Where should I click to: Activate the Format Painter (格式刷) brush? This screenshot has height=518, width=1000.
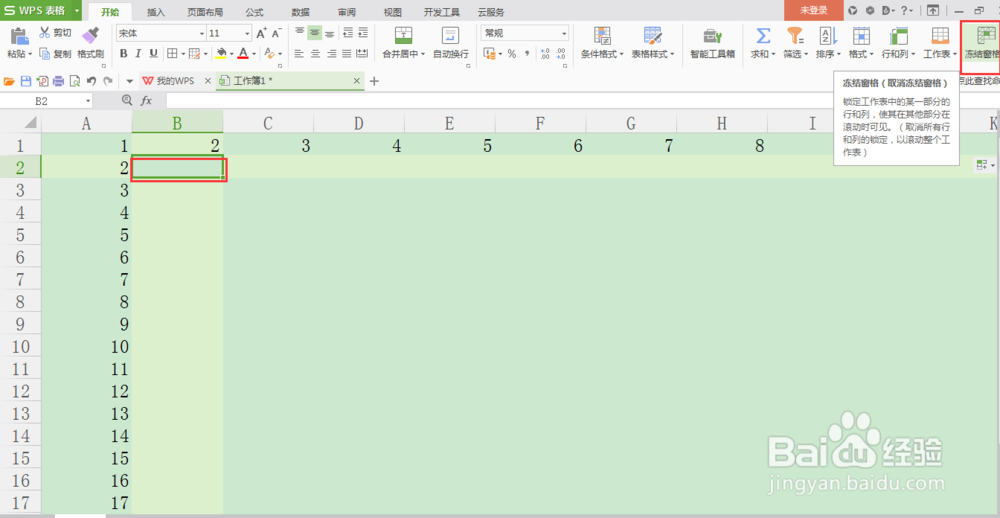coord(91,36)
